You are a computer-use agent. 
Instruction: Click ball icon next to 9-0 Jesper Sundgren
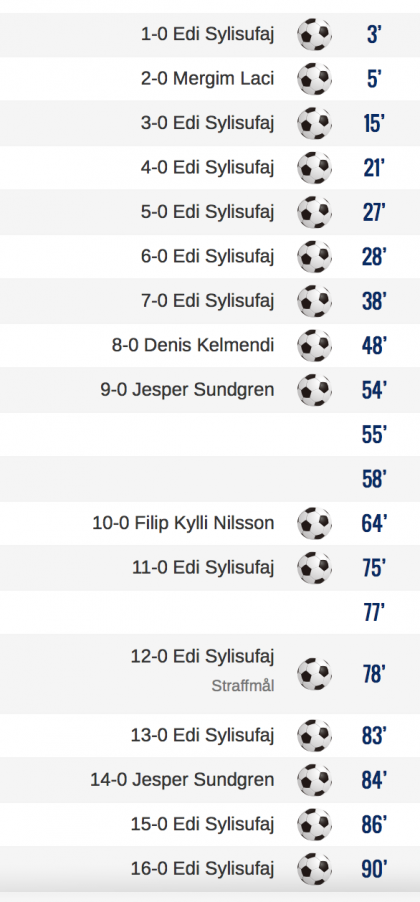coord(314,389)
